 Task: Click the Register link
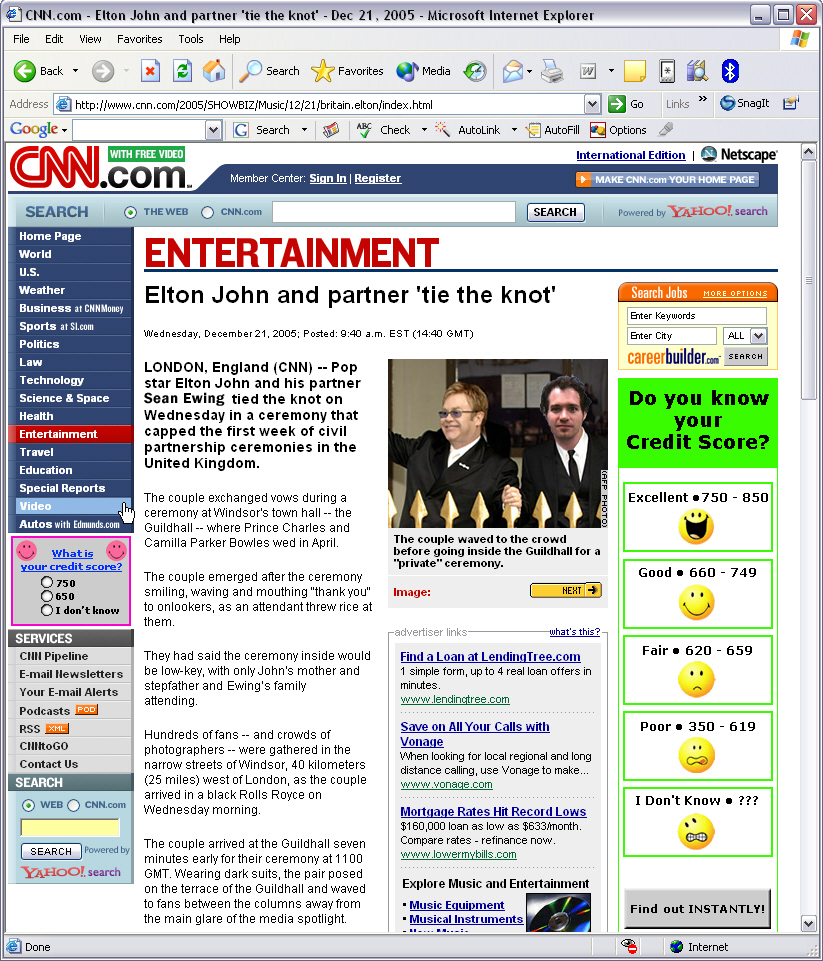point(377,178)
